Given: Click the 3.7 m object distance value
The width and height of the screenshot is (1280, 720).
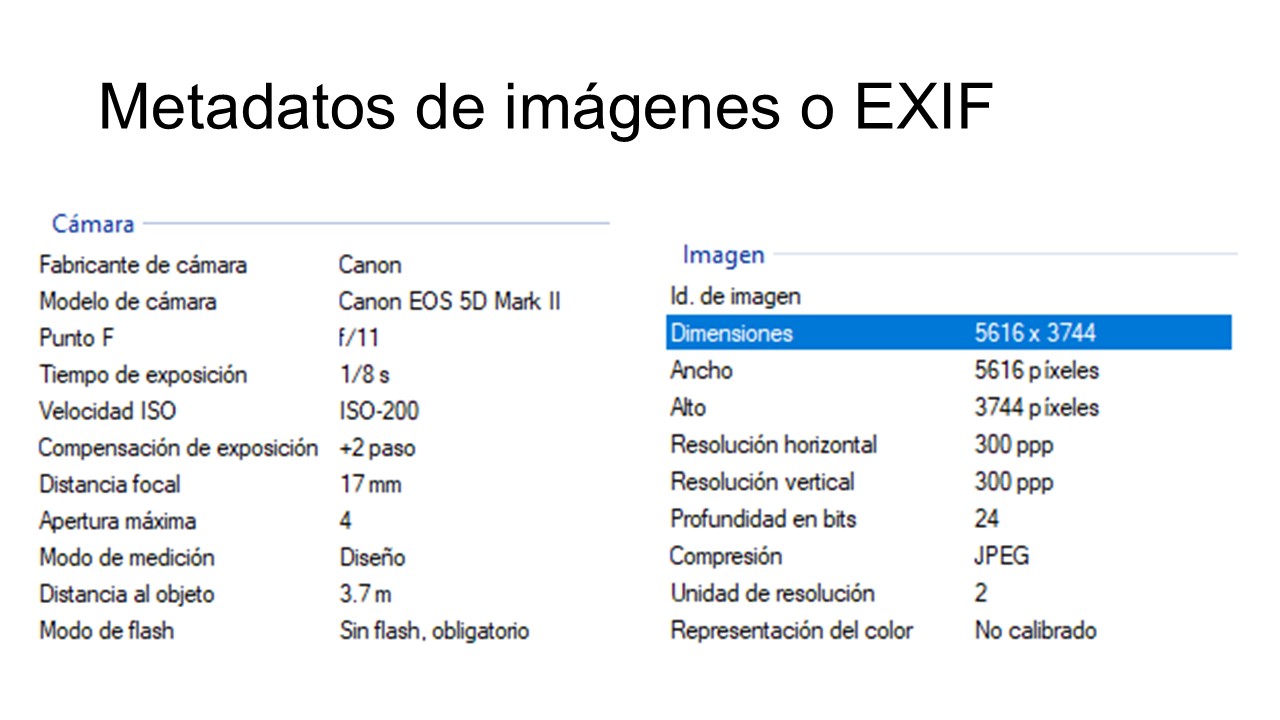Looking at the screenshot, I should tap(365, 594).
